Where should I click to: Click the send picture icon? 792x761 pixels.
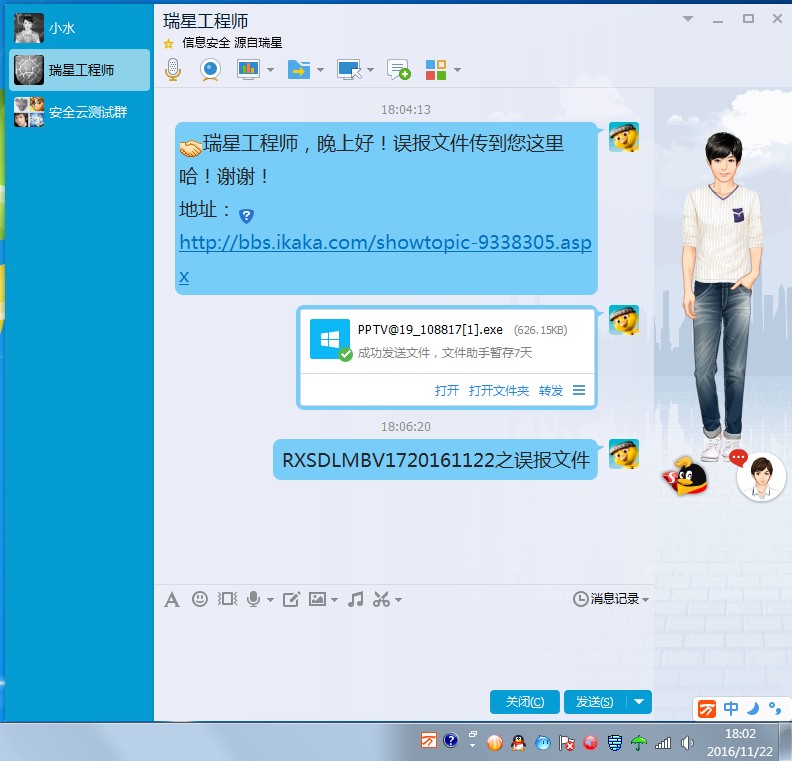317,599
